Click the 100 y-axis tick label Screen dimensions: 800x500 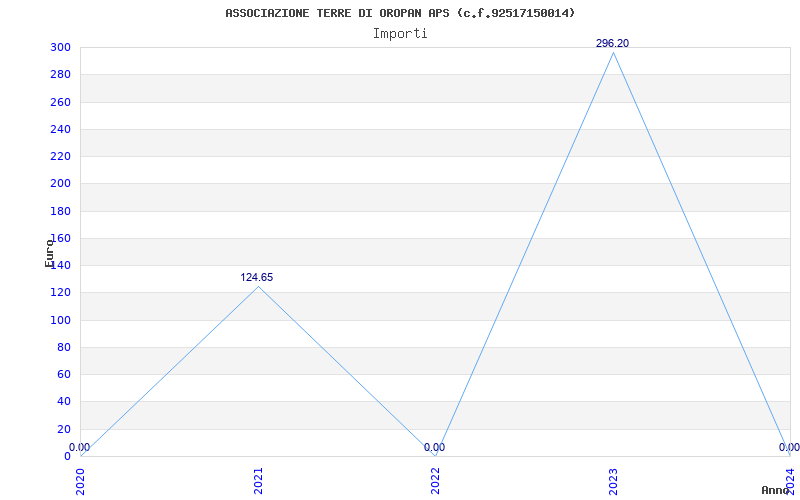[60, 320]
